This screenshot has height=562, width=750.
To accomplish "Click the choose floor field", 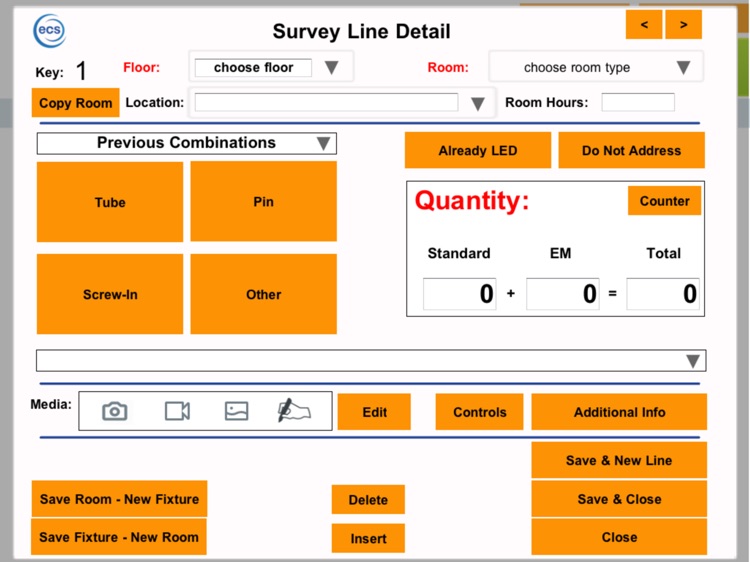I will [x=253, y=67].
